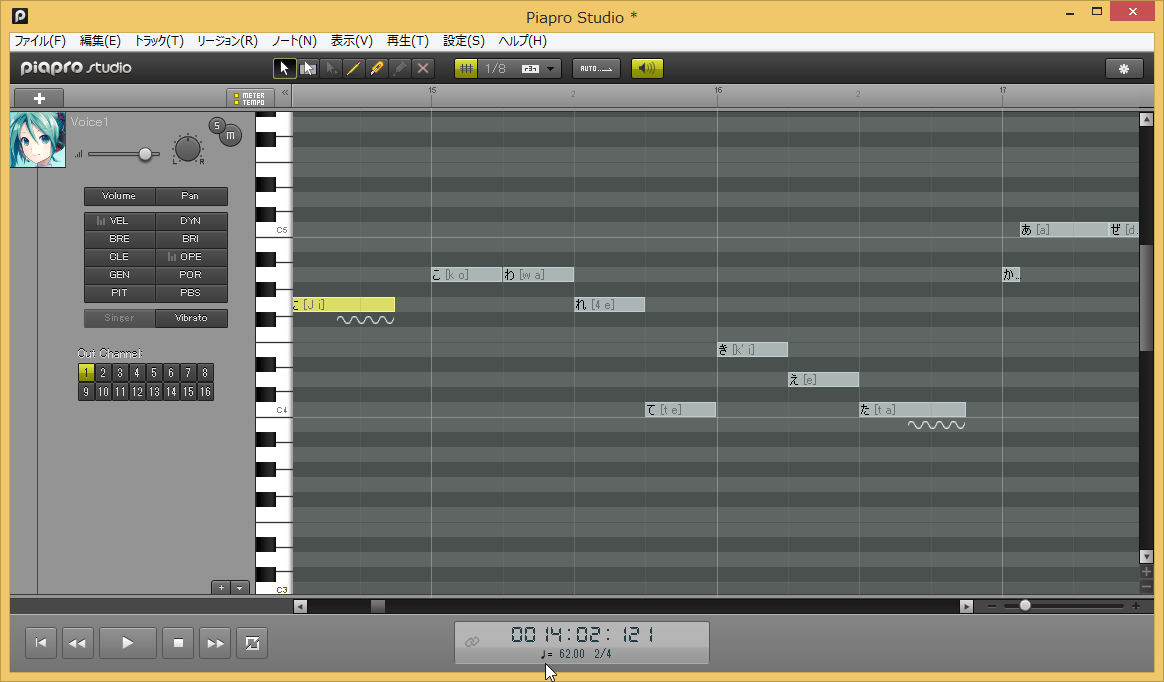This screenshot has height=682, width=1164.
Task: Click the Voice1 volume slider knob
Action: pos(146,154)
